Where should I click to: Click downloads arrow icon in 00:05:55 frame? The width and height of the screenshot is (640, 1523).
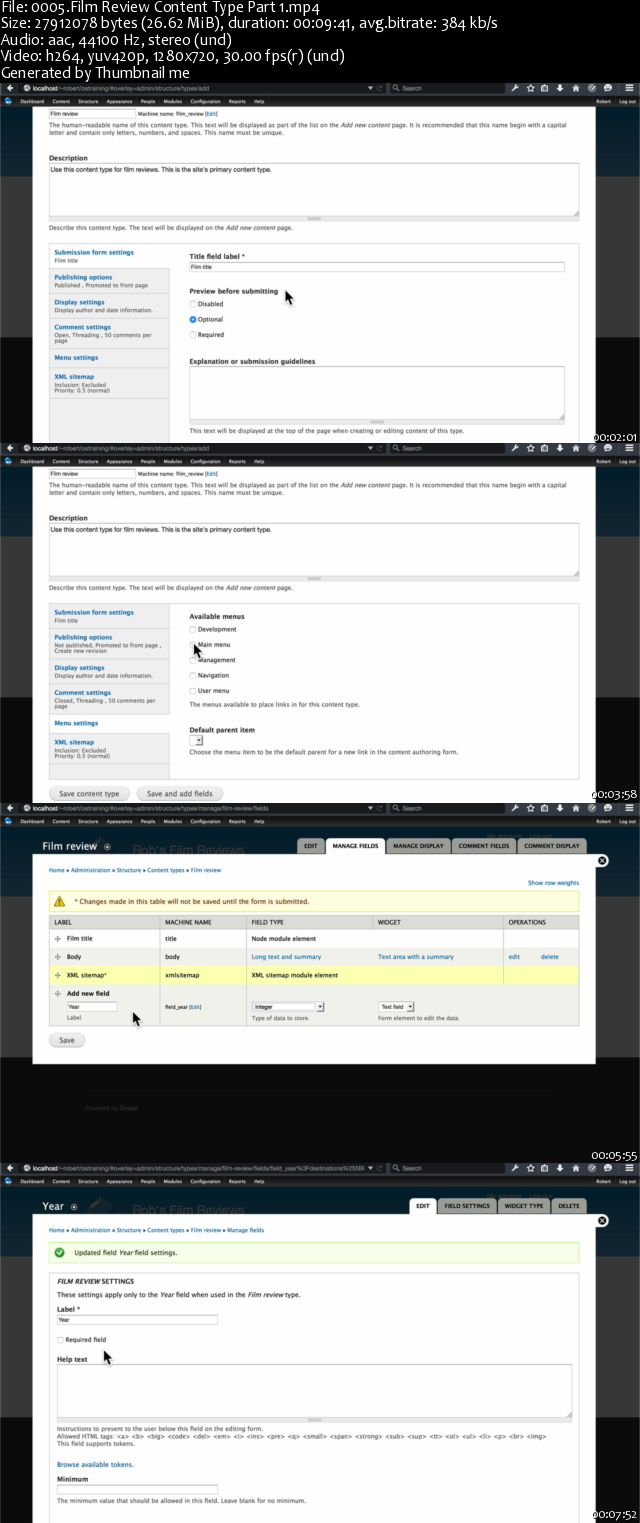(560, 808)
